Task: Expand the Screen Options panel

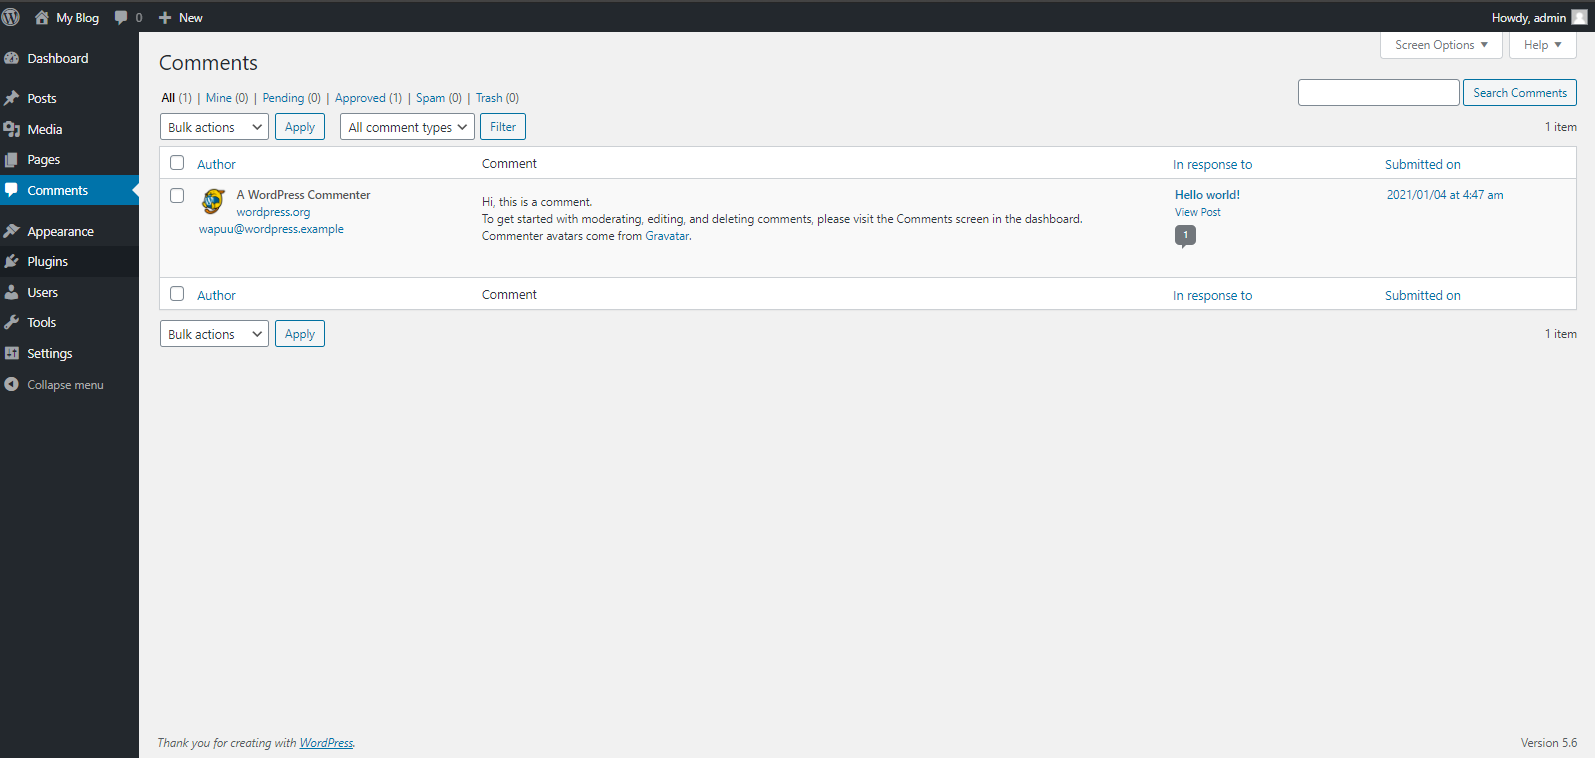Action: pyautogui.click(x=1440, y=45)
